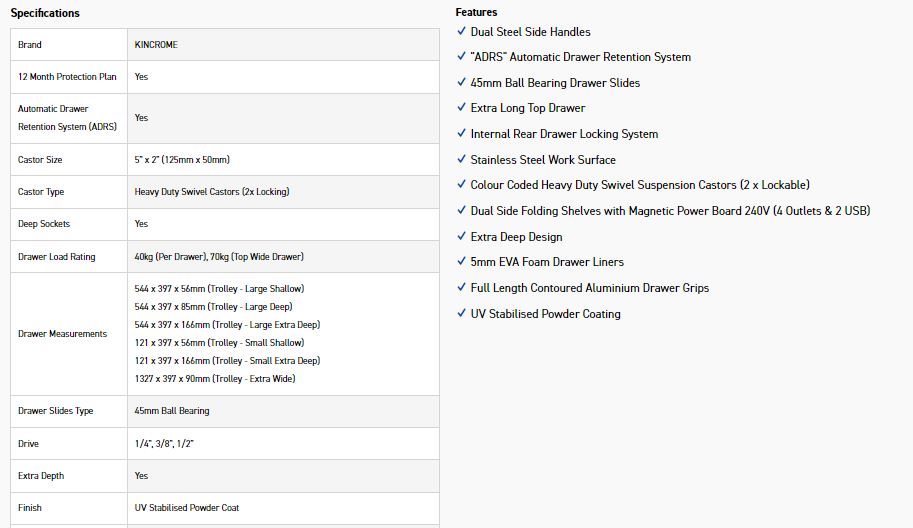Click the checkmark next to Extra Long Top Drawer
Screen dimensions: 913x528
click(x=461, y=108)
